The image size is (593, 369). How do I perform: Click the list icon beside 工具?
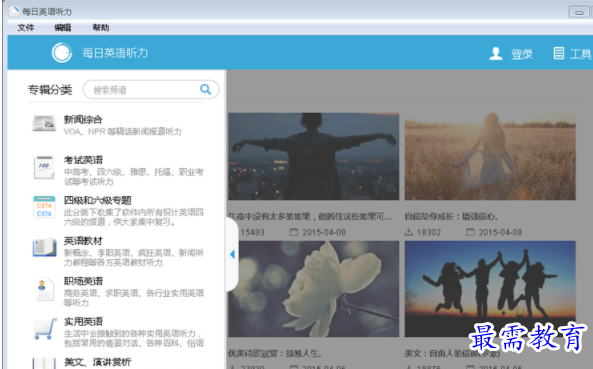pos(559,53)
